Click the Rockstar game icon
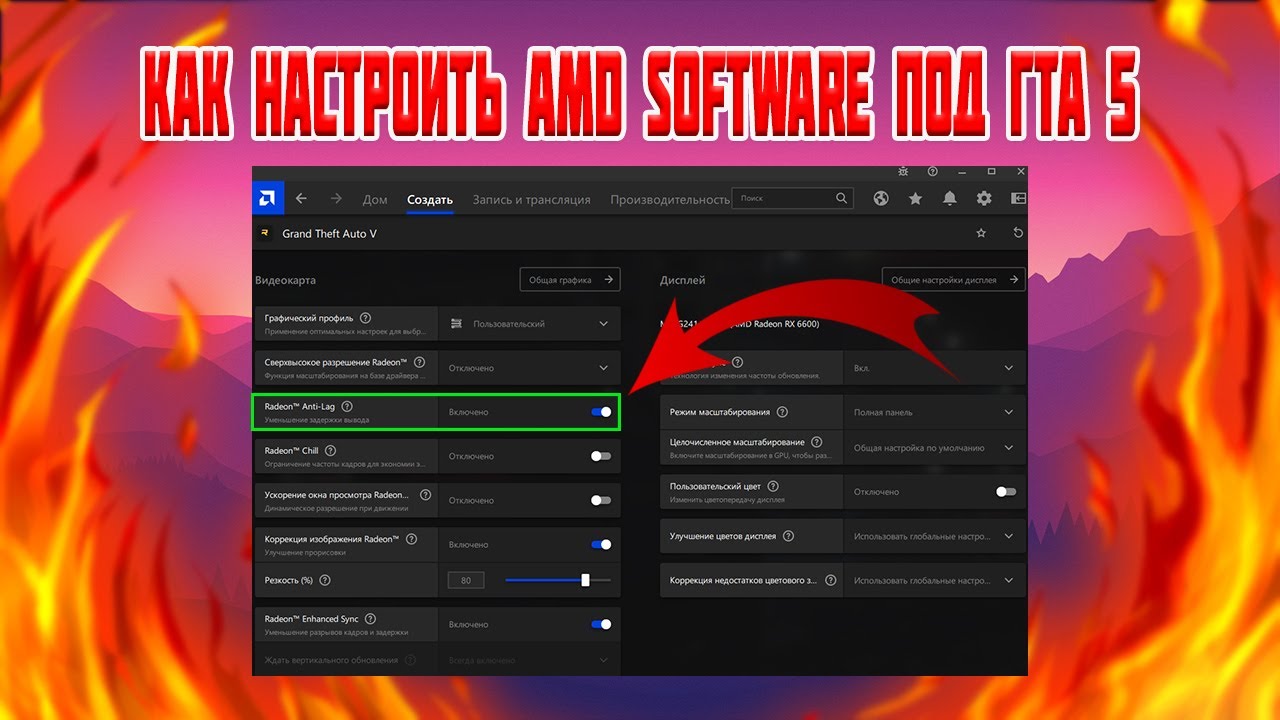 (x=265, y=233)
